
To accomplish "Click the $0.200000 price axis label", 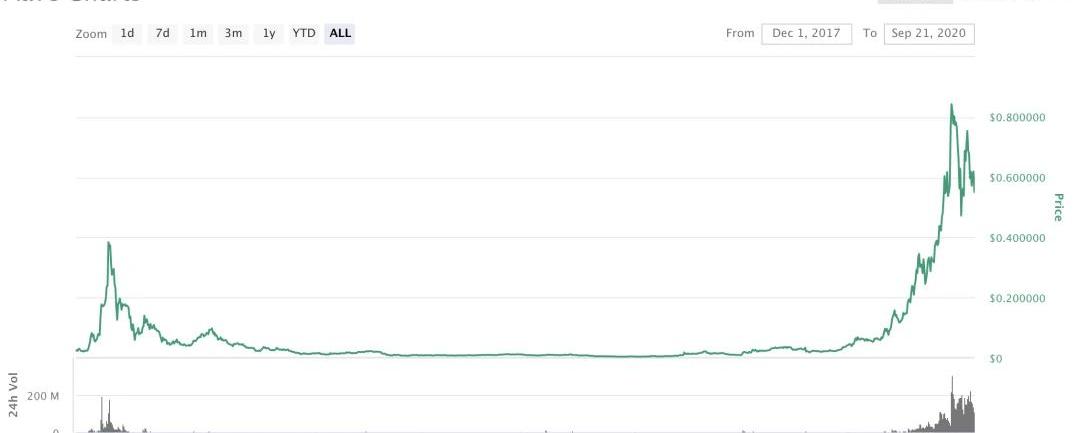I will click(1017, 299).
